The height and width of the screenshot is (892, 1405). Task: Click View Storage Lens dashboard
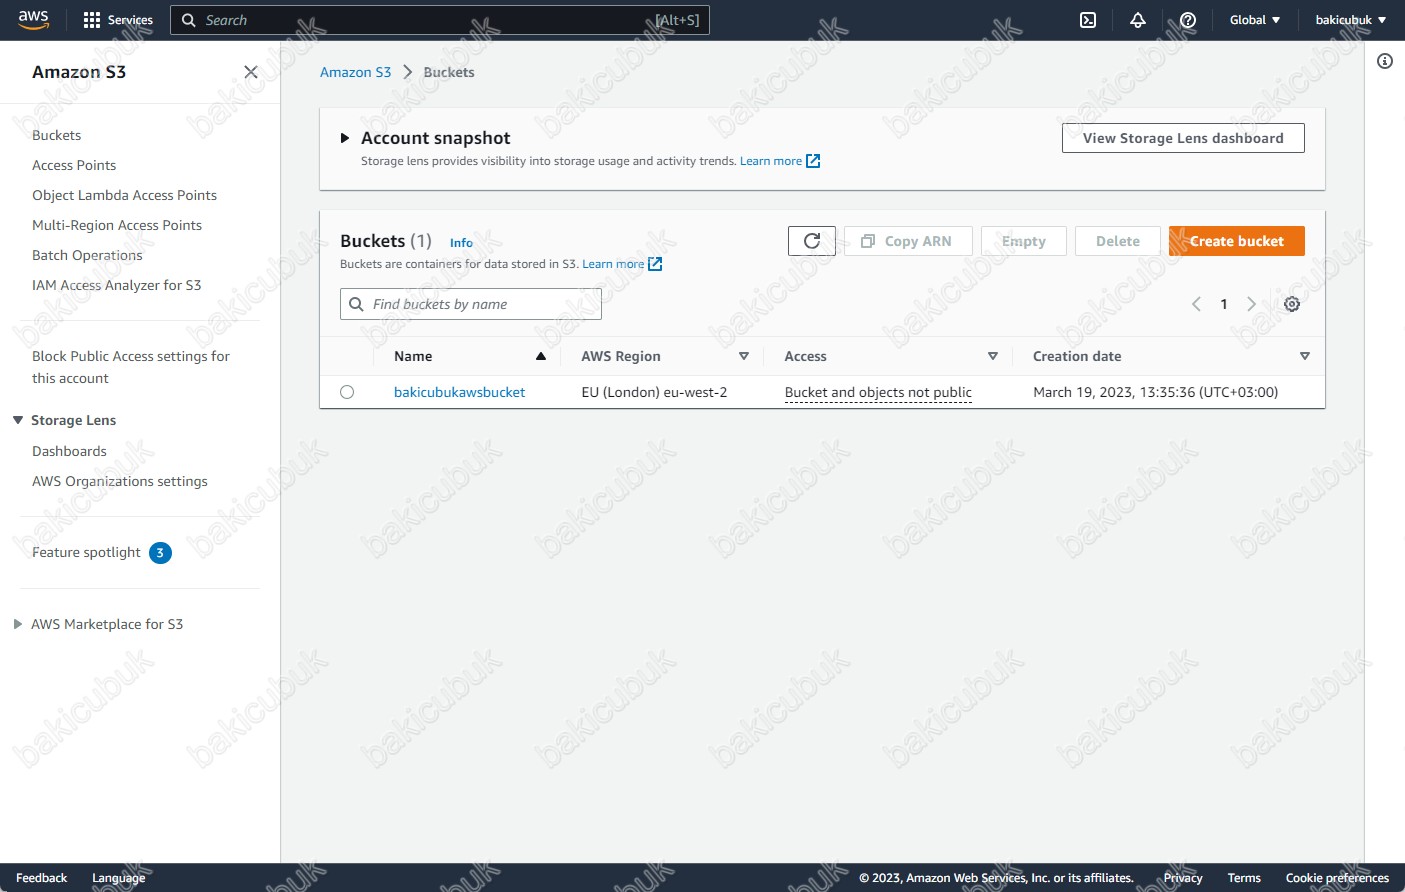point(1183,138)
